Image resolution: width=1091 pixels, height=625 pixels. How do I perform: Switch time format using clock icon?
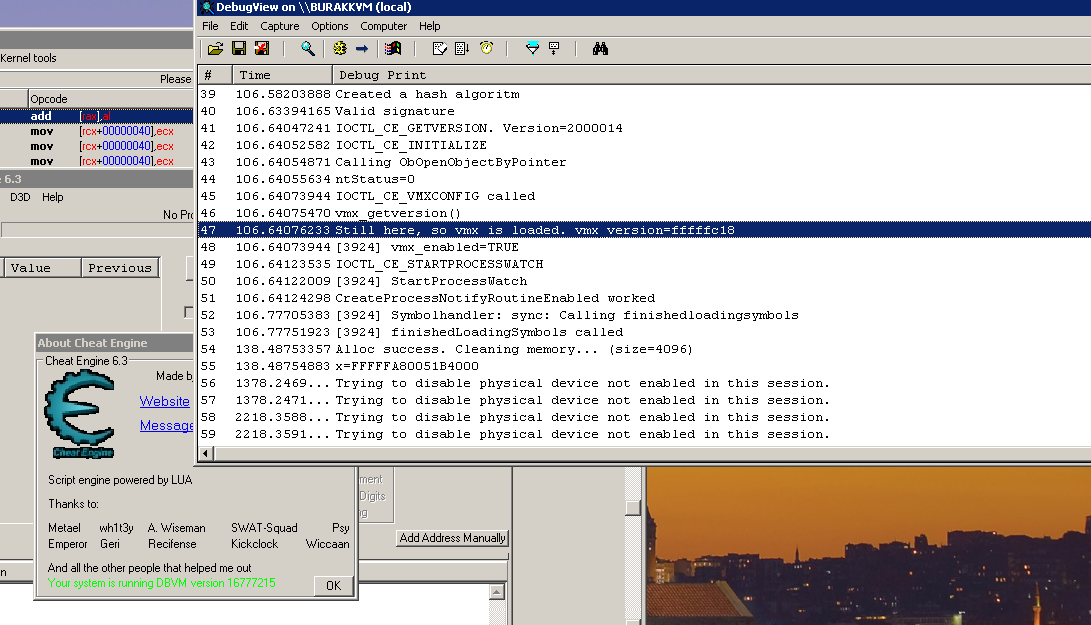[487, 48]
